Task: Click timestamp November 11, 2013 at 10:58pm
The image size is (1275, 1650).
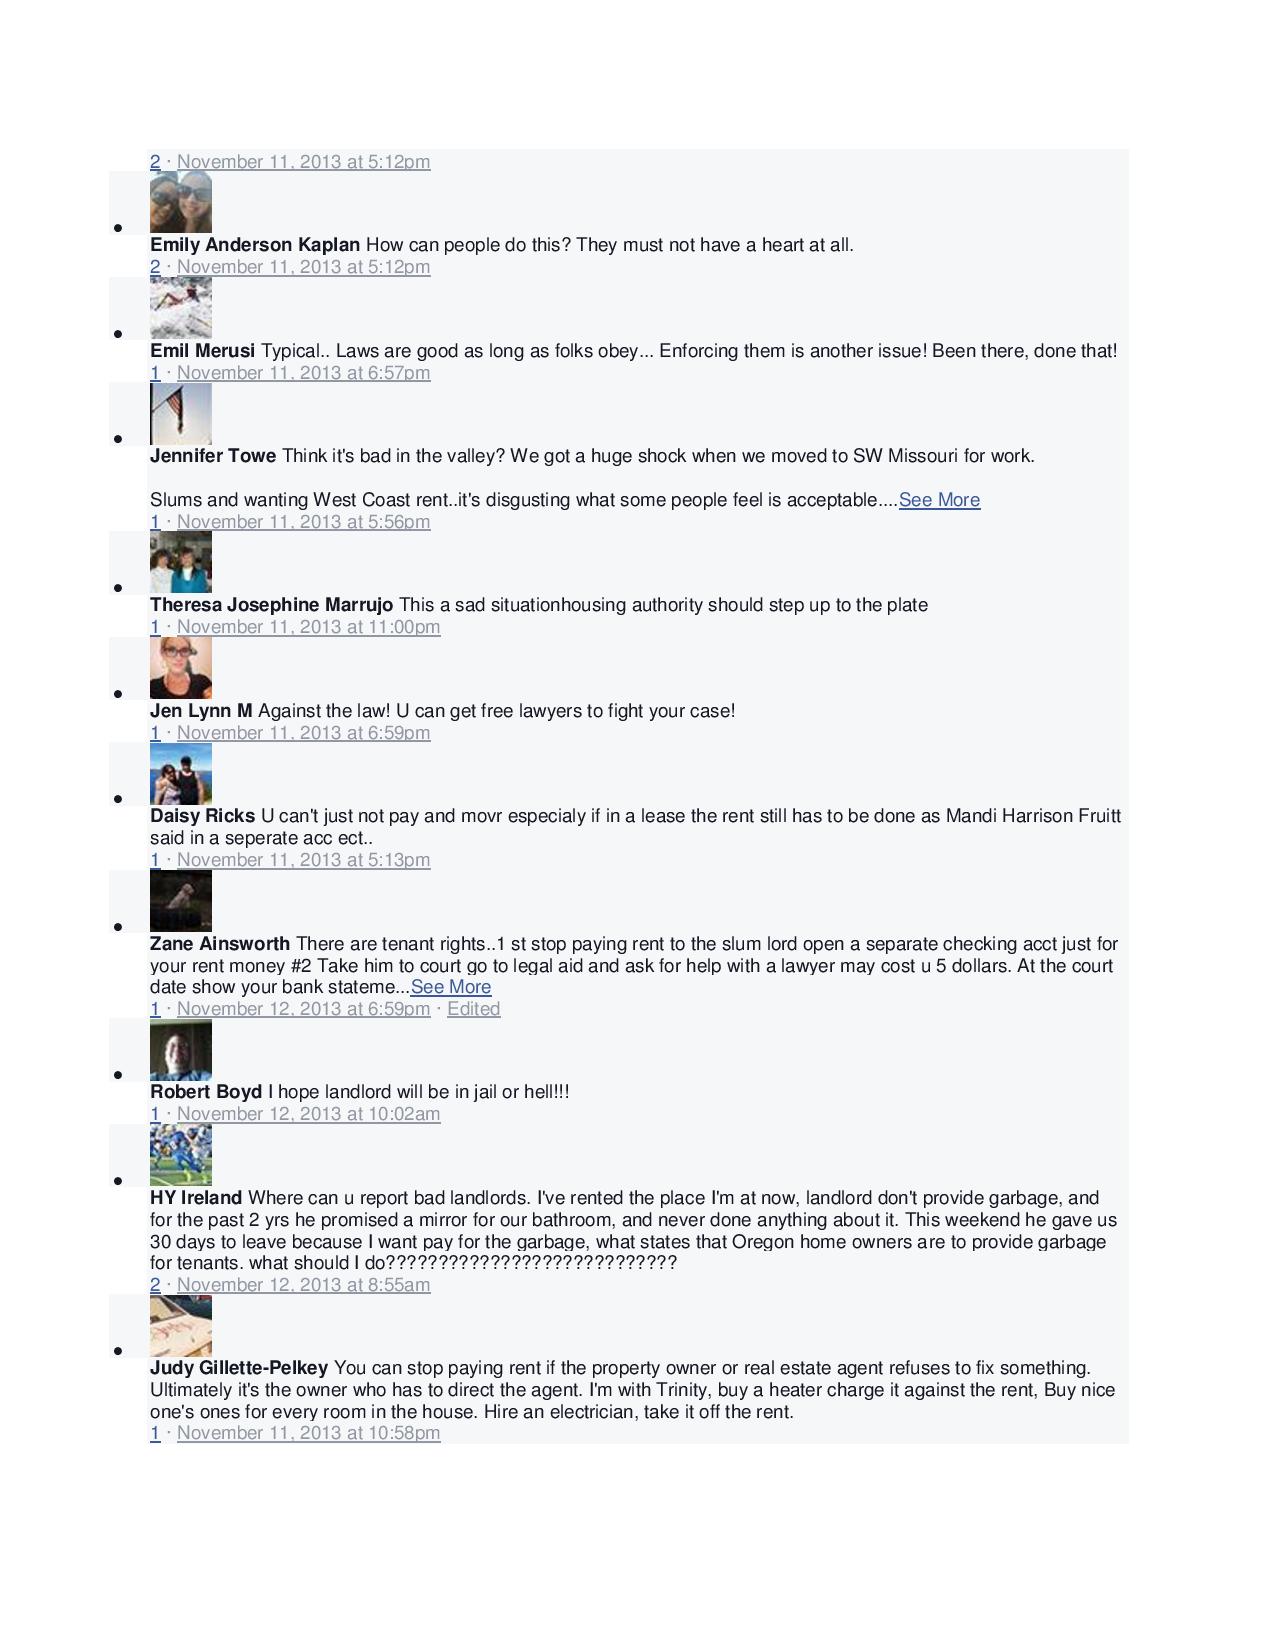Action: click(x=308, y=1433)
